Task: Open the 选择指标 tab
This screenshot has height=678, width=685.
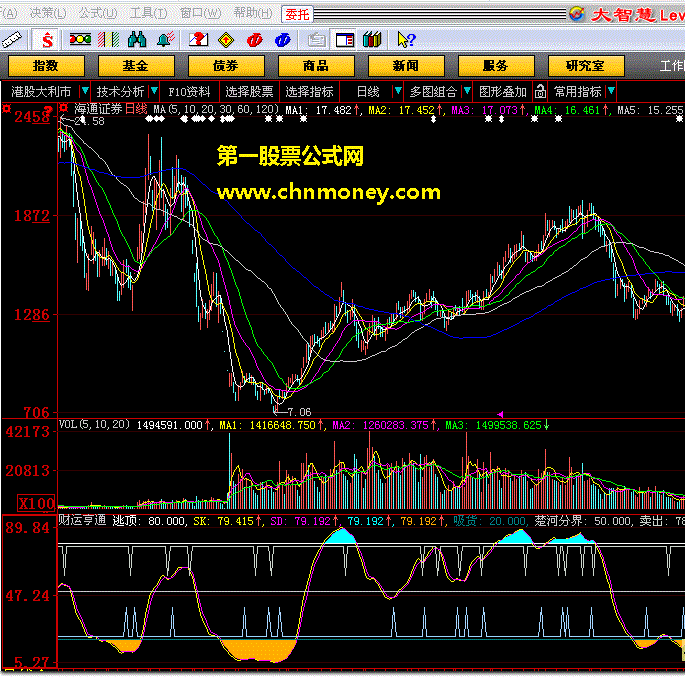Action: (x=309, y=92)
